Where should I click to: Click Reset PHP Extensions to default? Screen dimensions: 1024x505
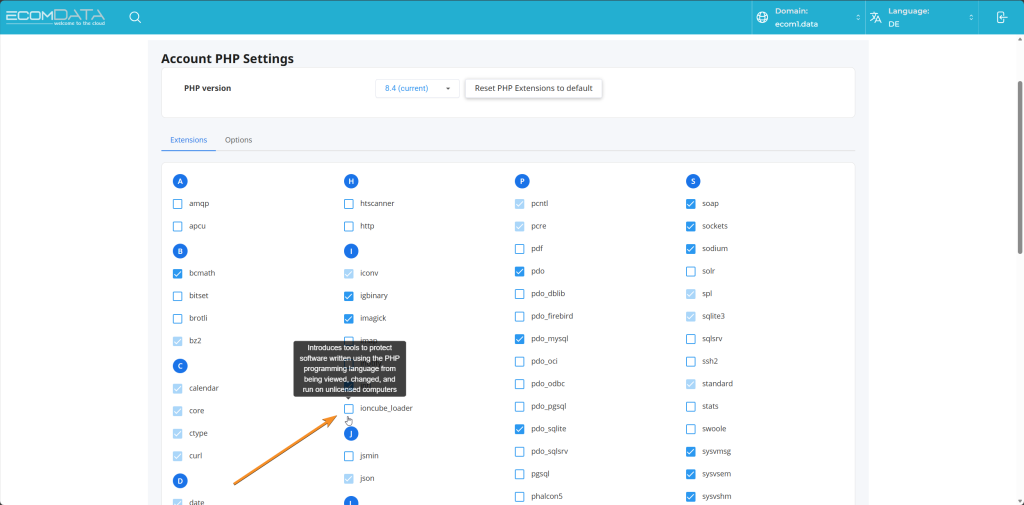click(533, 88)
